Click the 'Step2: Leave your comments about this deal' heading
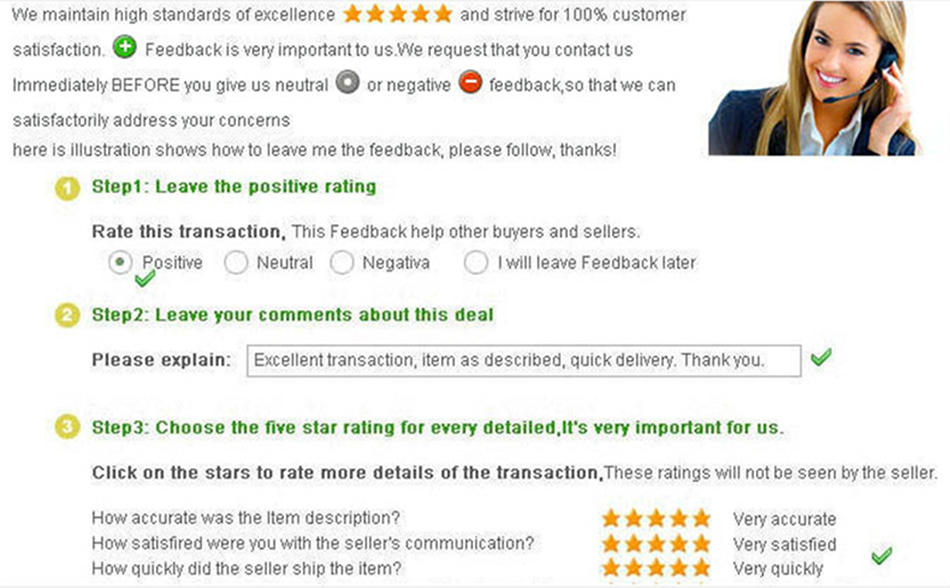Screen dimensions: 950x588 click(x=292, y=315)
